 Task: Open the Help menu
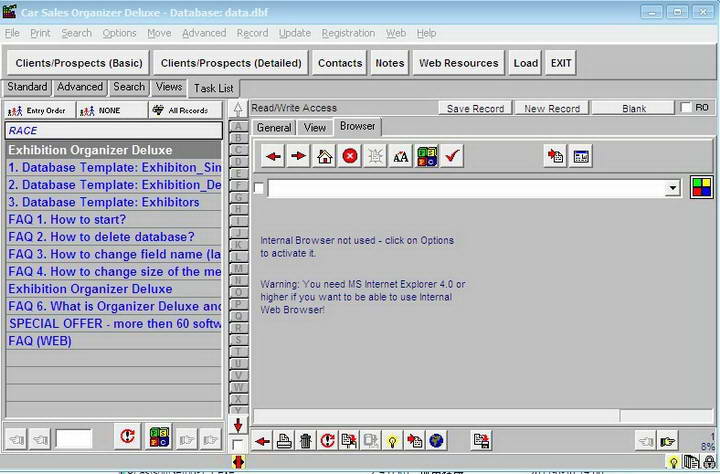(427, 33)
